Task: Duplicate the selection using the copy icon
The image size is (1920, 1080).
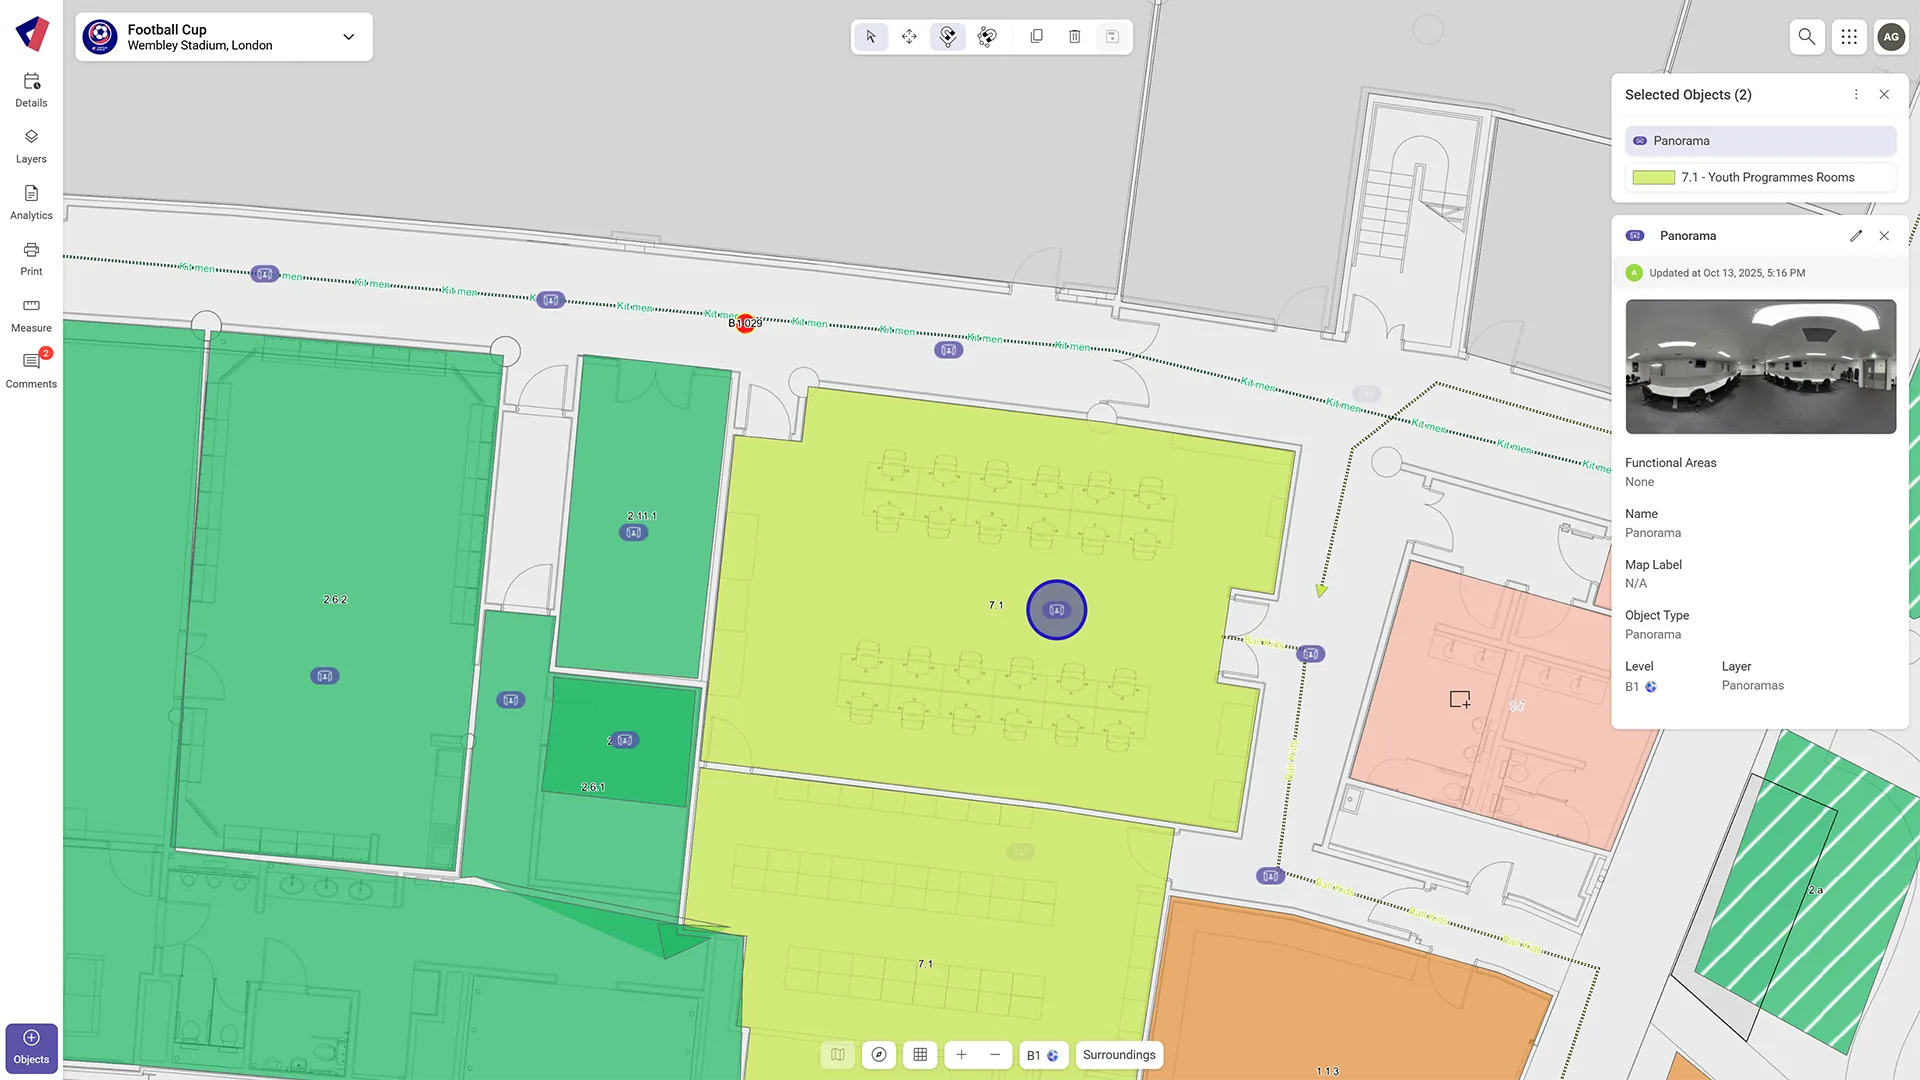Action: tap(1036, 36)
